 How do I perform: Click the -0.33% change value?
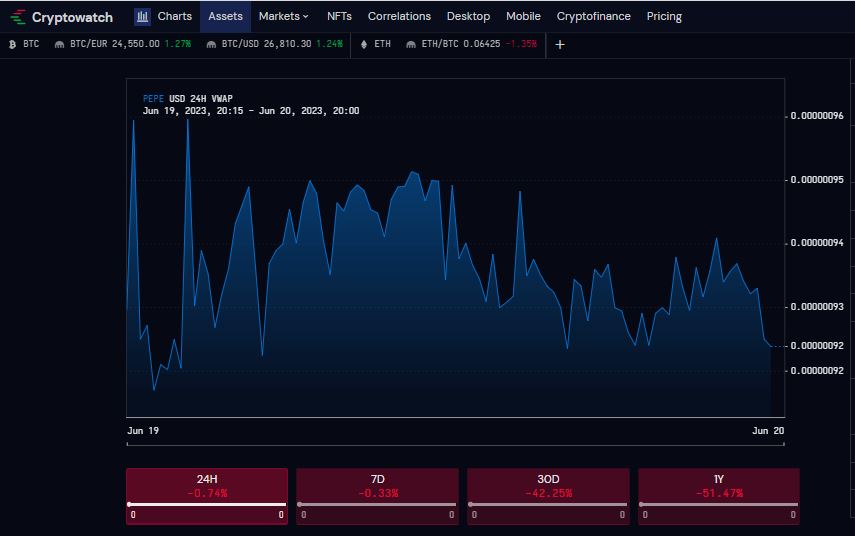(x=378, y=493)
